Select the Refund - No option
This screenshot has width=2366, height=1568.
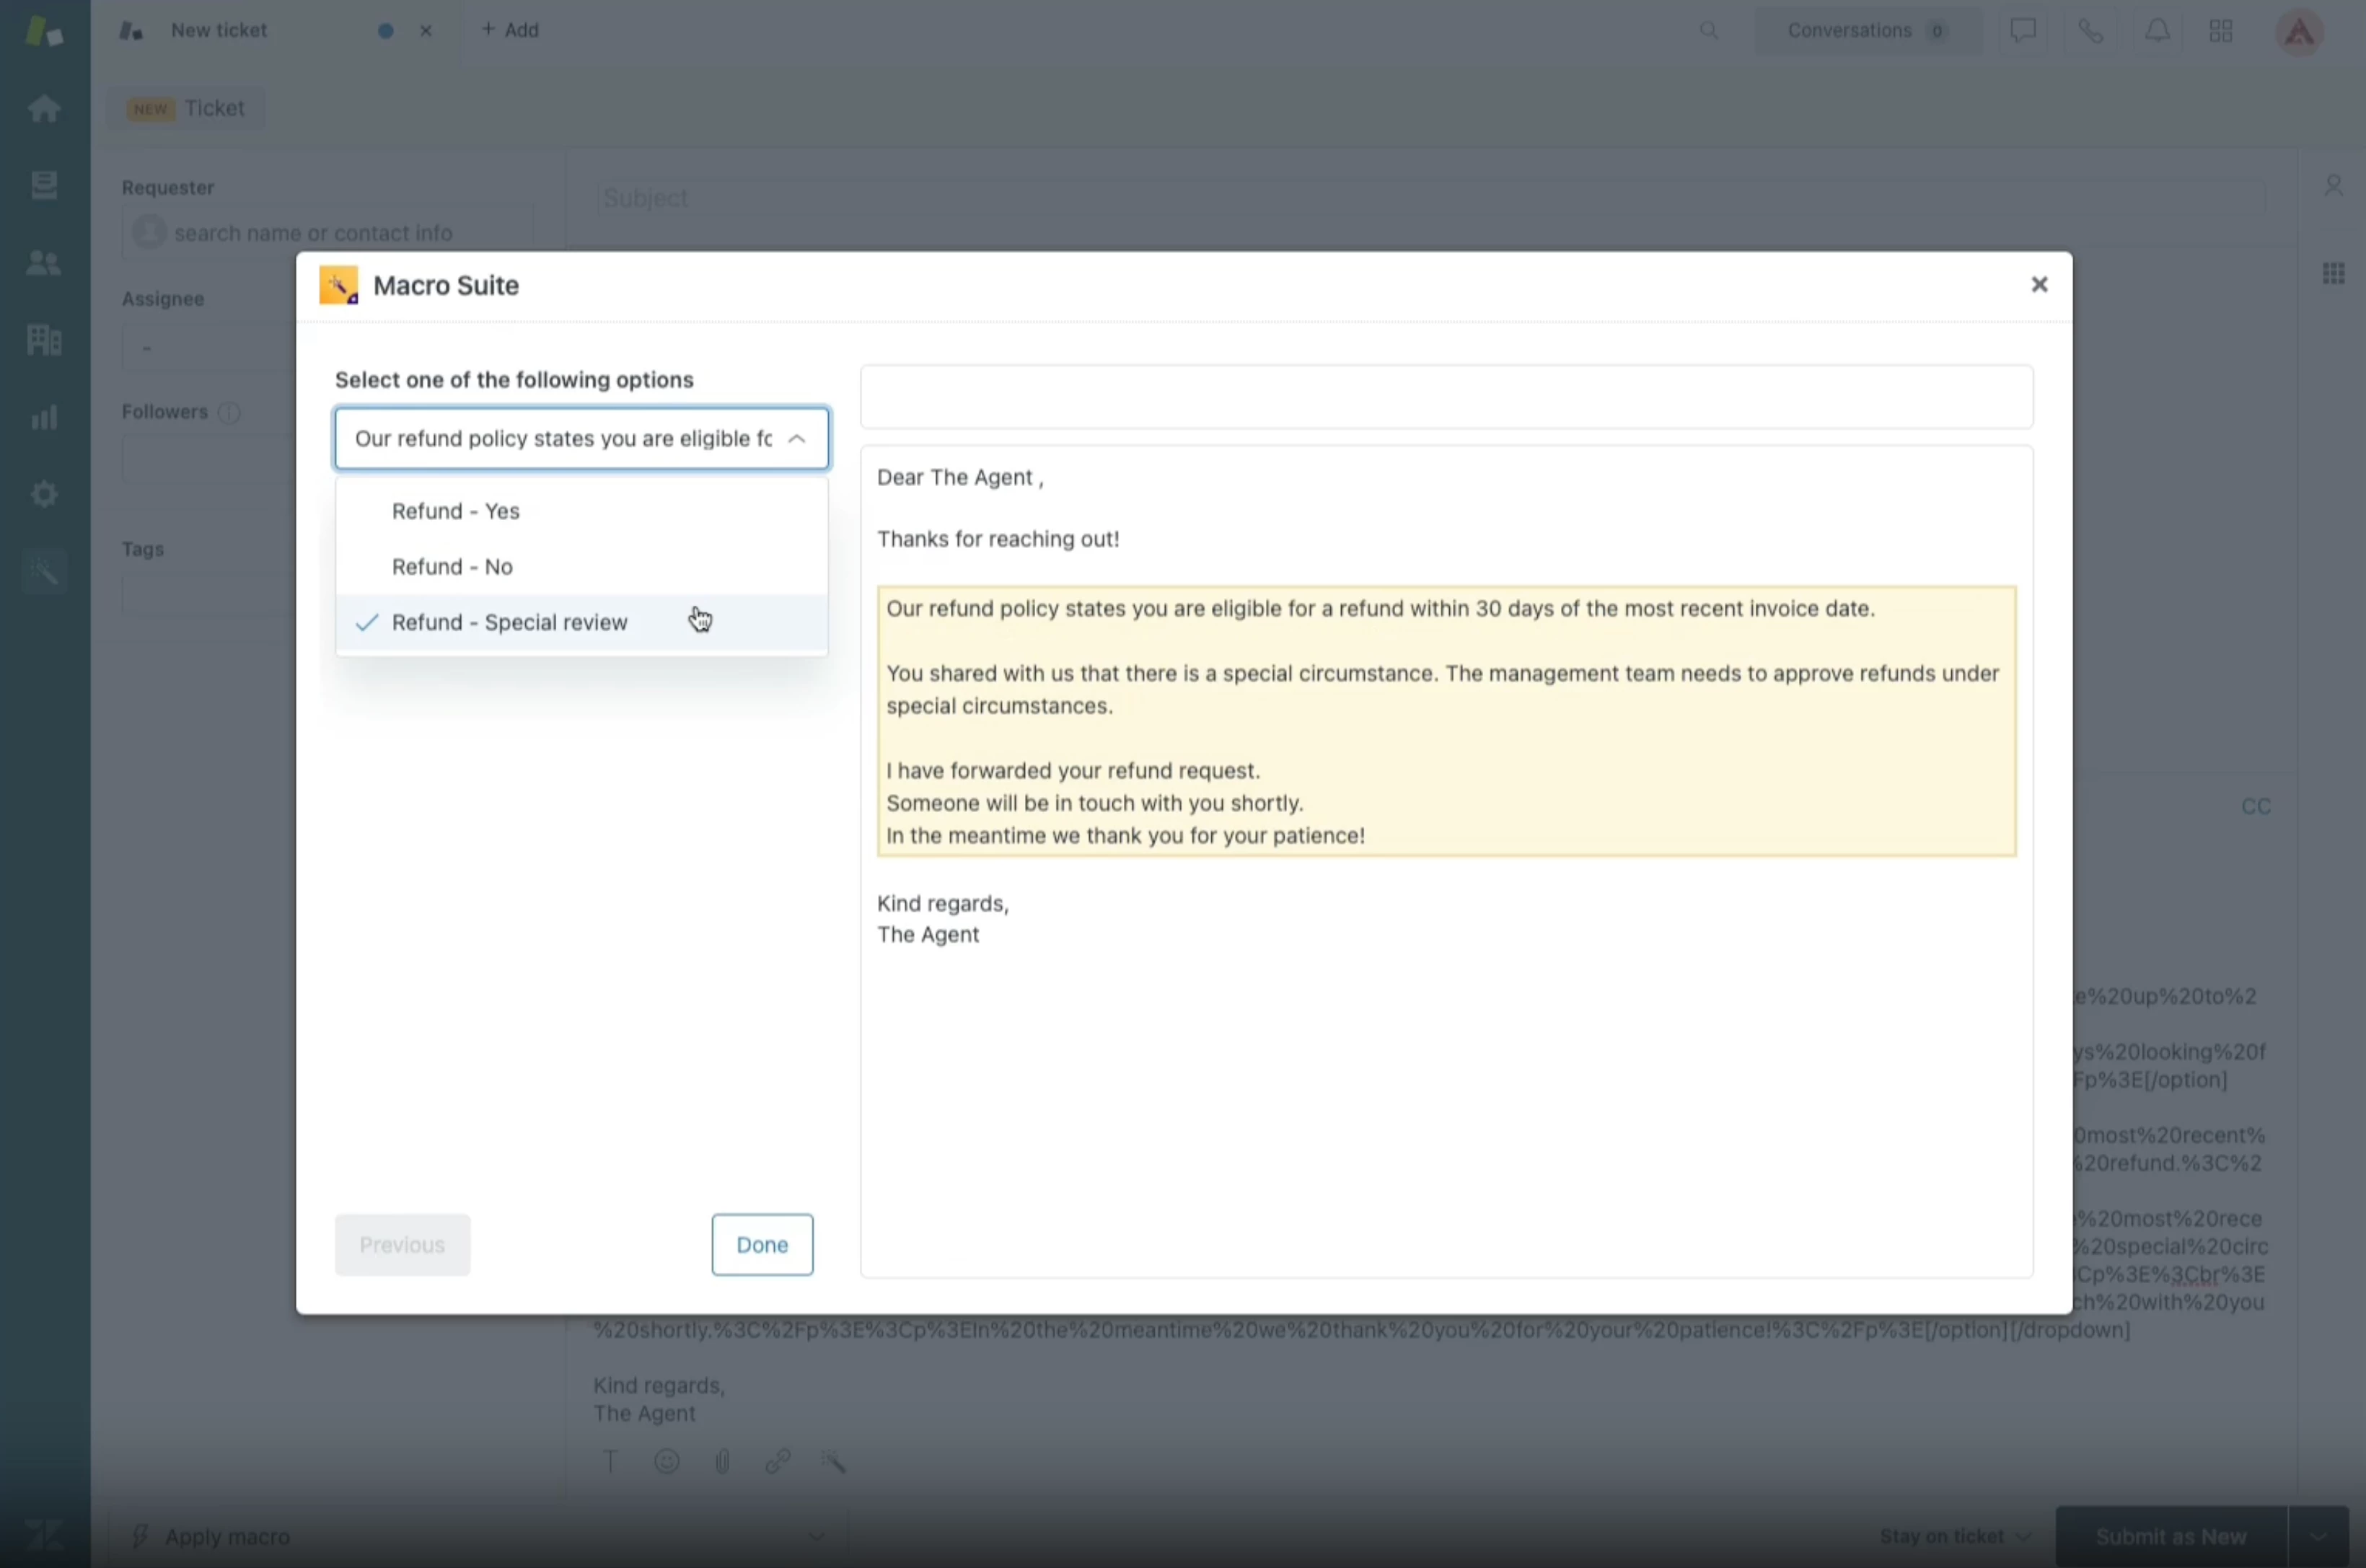pos(452,567)
